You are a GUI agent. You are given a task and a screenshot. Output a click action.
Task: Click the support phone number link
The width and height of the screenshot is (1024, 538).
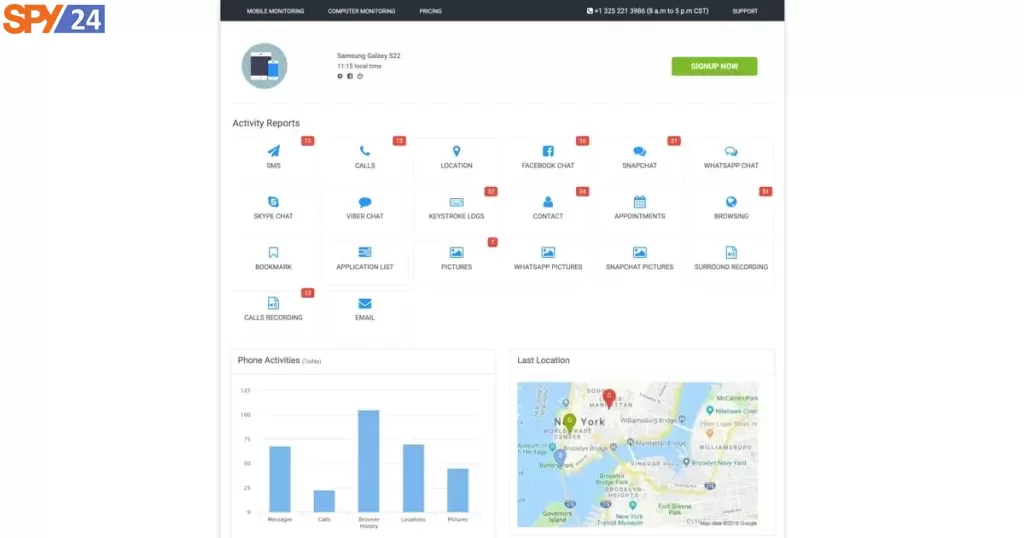[x=648, y=11]
